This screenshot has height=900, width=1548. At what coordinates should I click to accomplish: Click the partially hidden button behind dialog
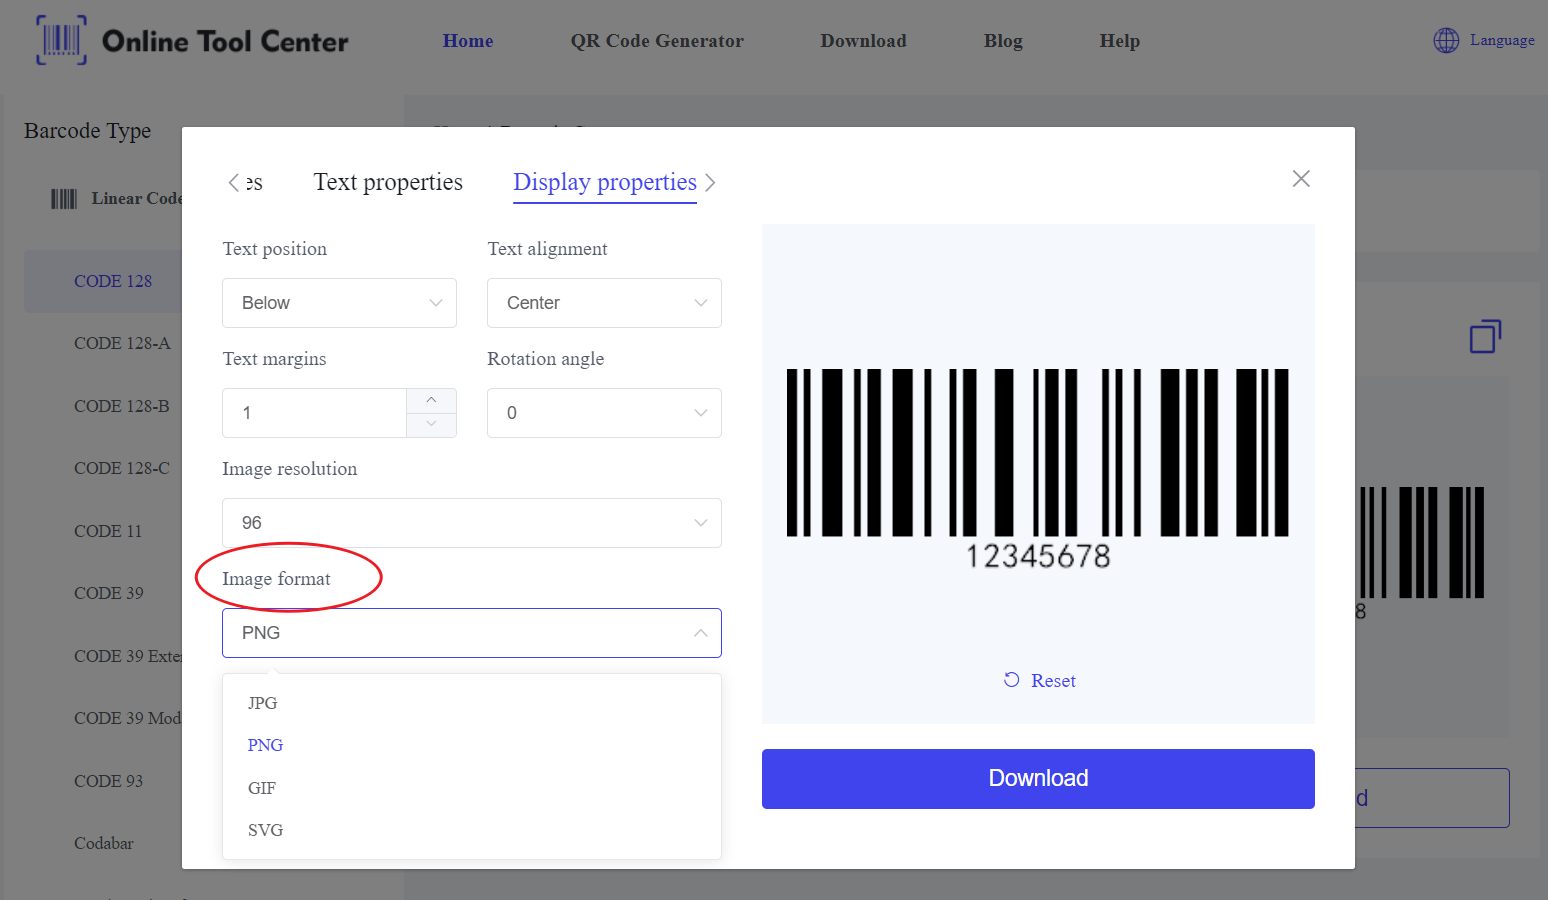(x=1432, y=798)
